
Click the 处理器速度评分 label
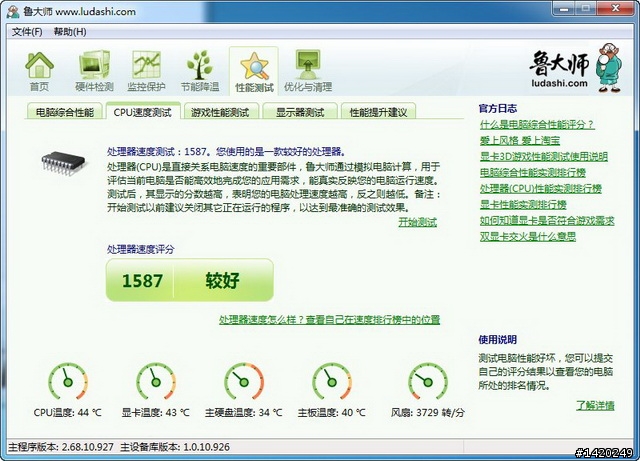click(140, 249)
